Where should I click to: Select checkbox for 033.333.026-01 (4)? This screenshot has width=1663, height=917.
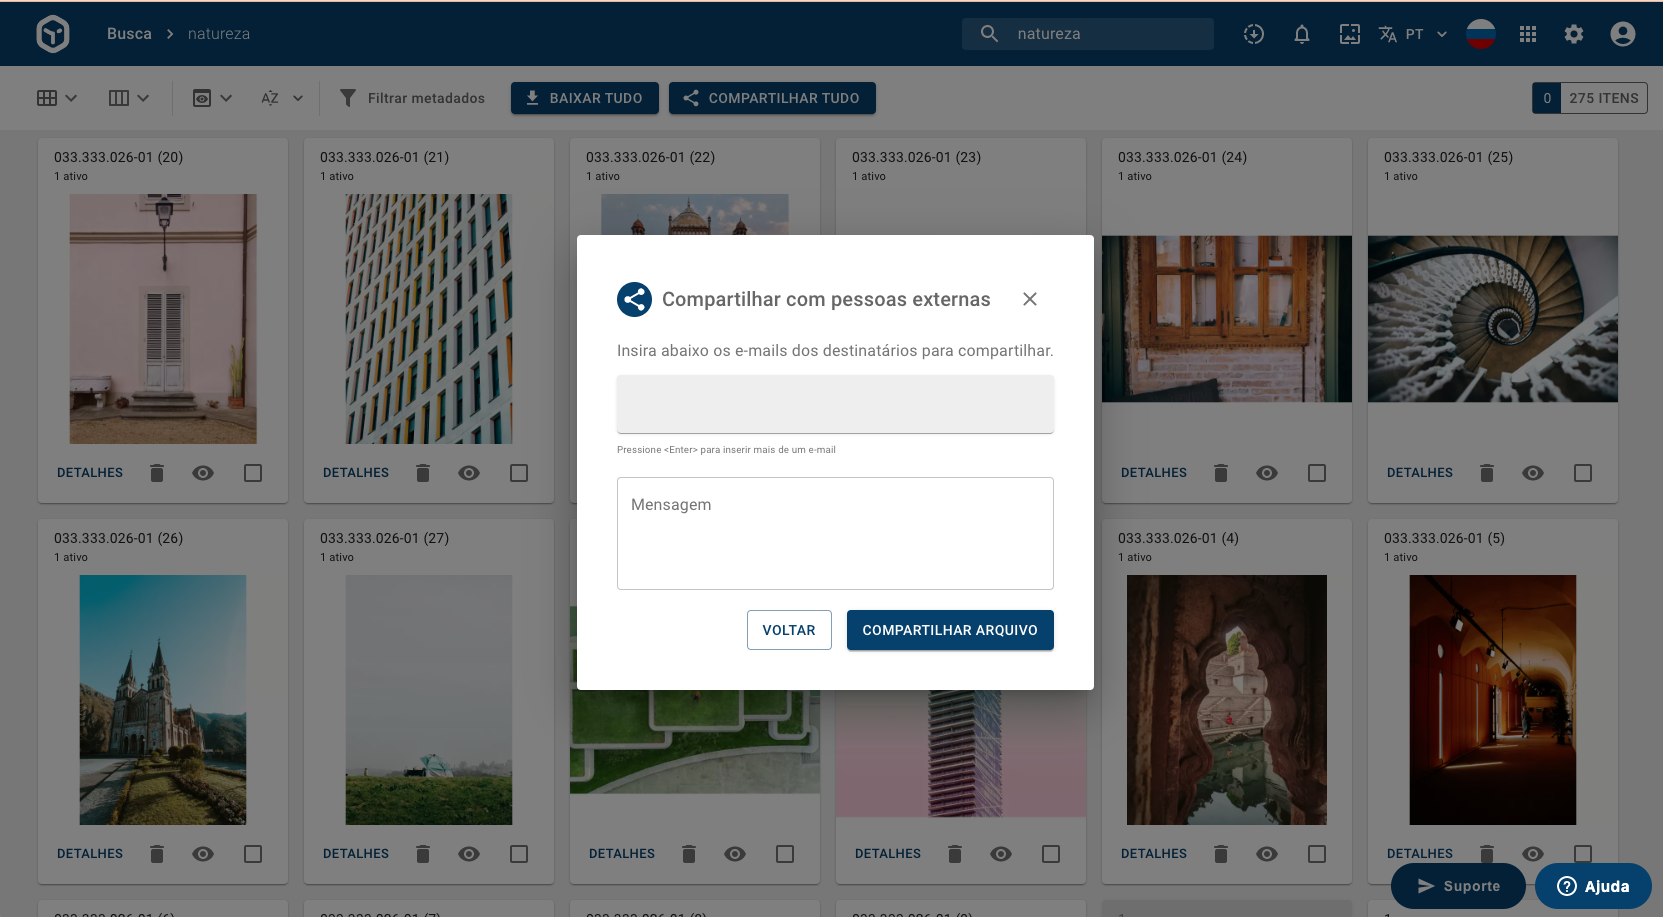(x=1317, y=854)
